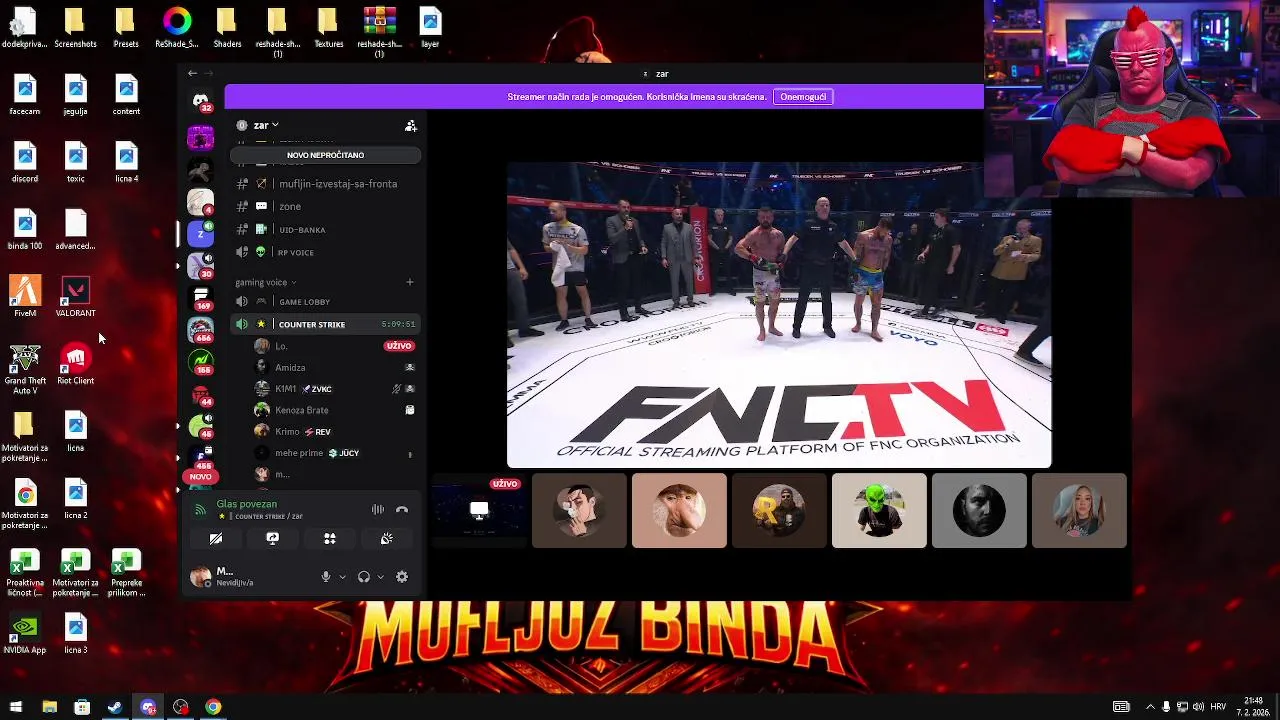Click voice member Kenoza Brate
Image resolution: width=1280 pixels, height=720 pixels.
(x=333, y=410)
